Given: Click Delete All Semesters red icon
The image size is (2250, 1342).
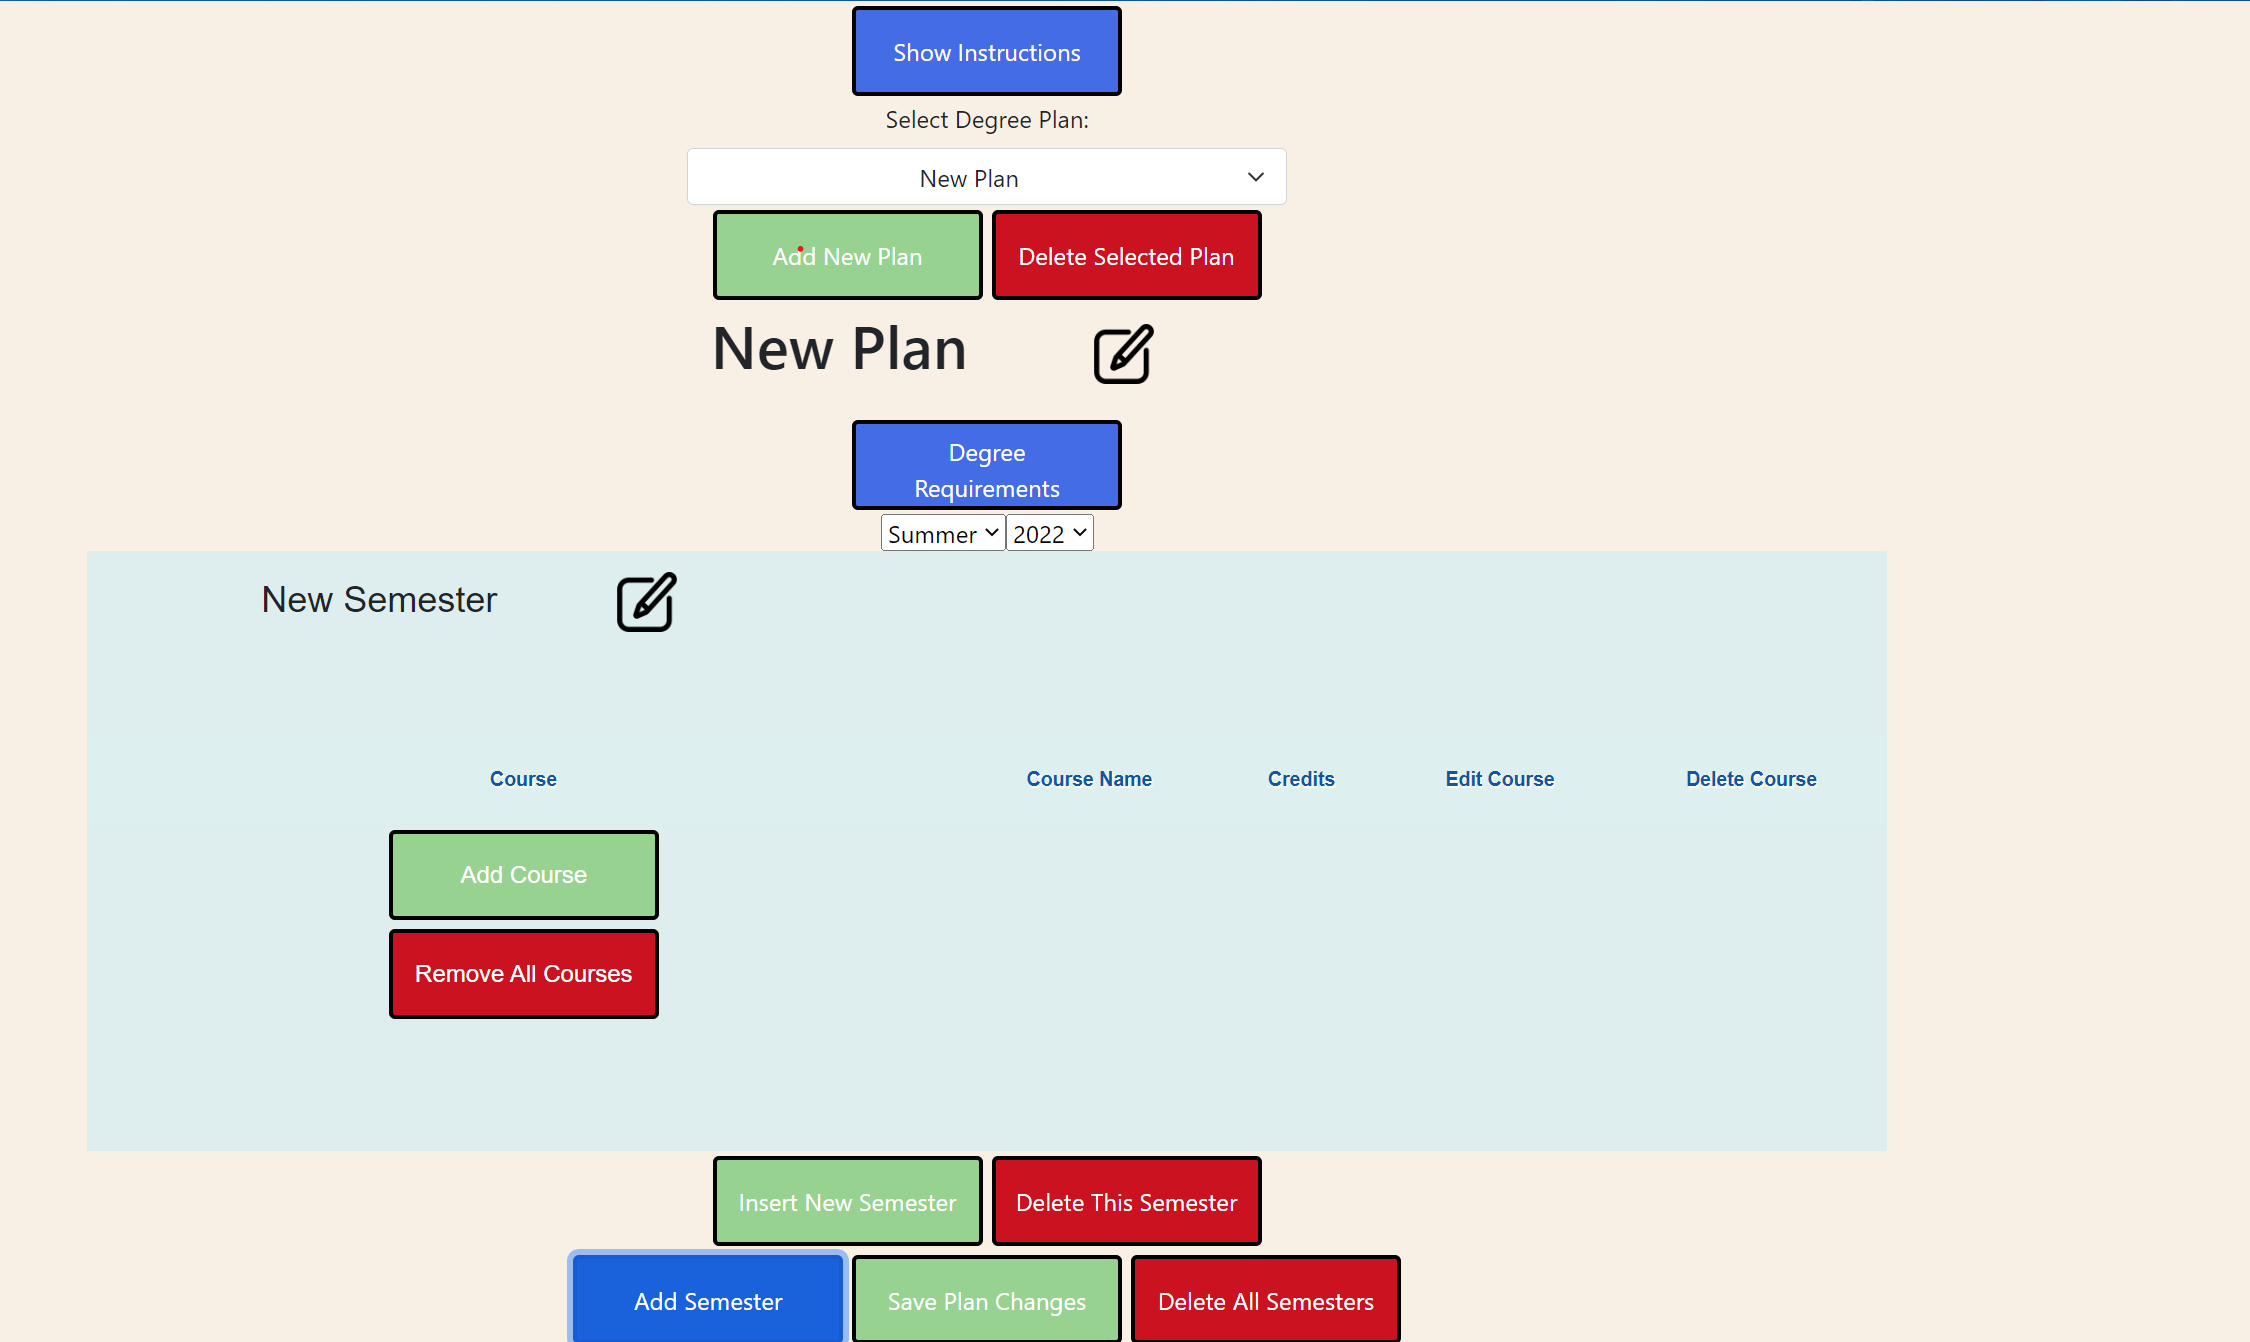Looking at the screenshot, I should [1266, 1299].
